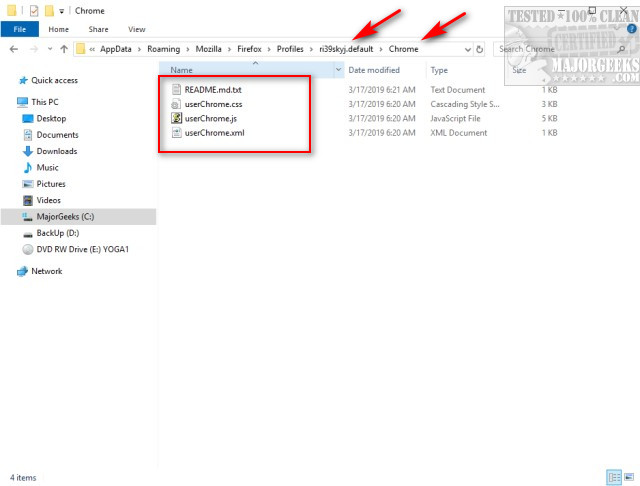The image size is (640, 486).
Task: Select the userChrome.css file icon
Action: [x=176, y=104]
